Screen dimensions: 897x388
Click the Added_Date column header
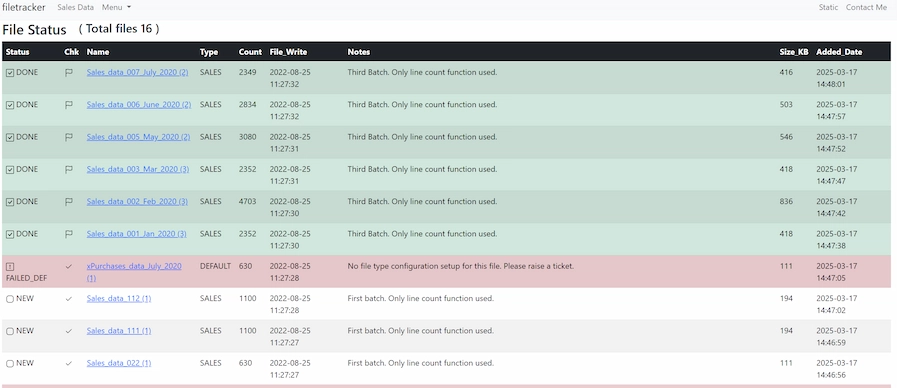click(x=839, y=52)
